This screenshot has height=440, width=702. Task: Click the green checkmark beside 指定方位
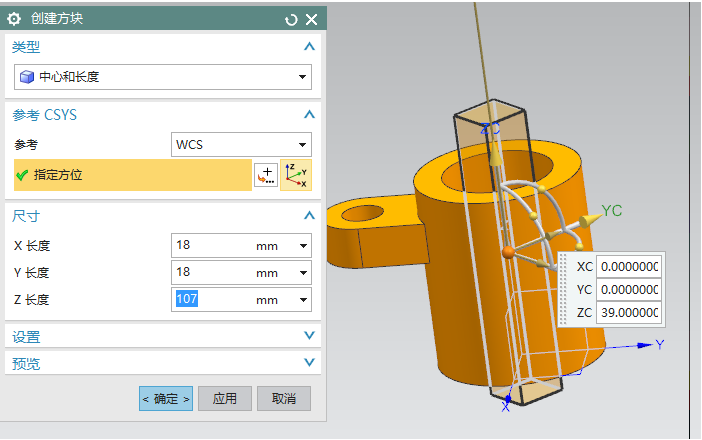(21, 175)
